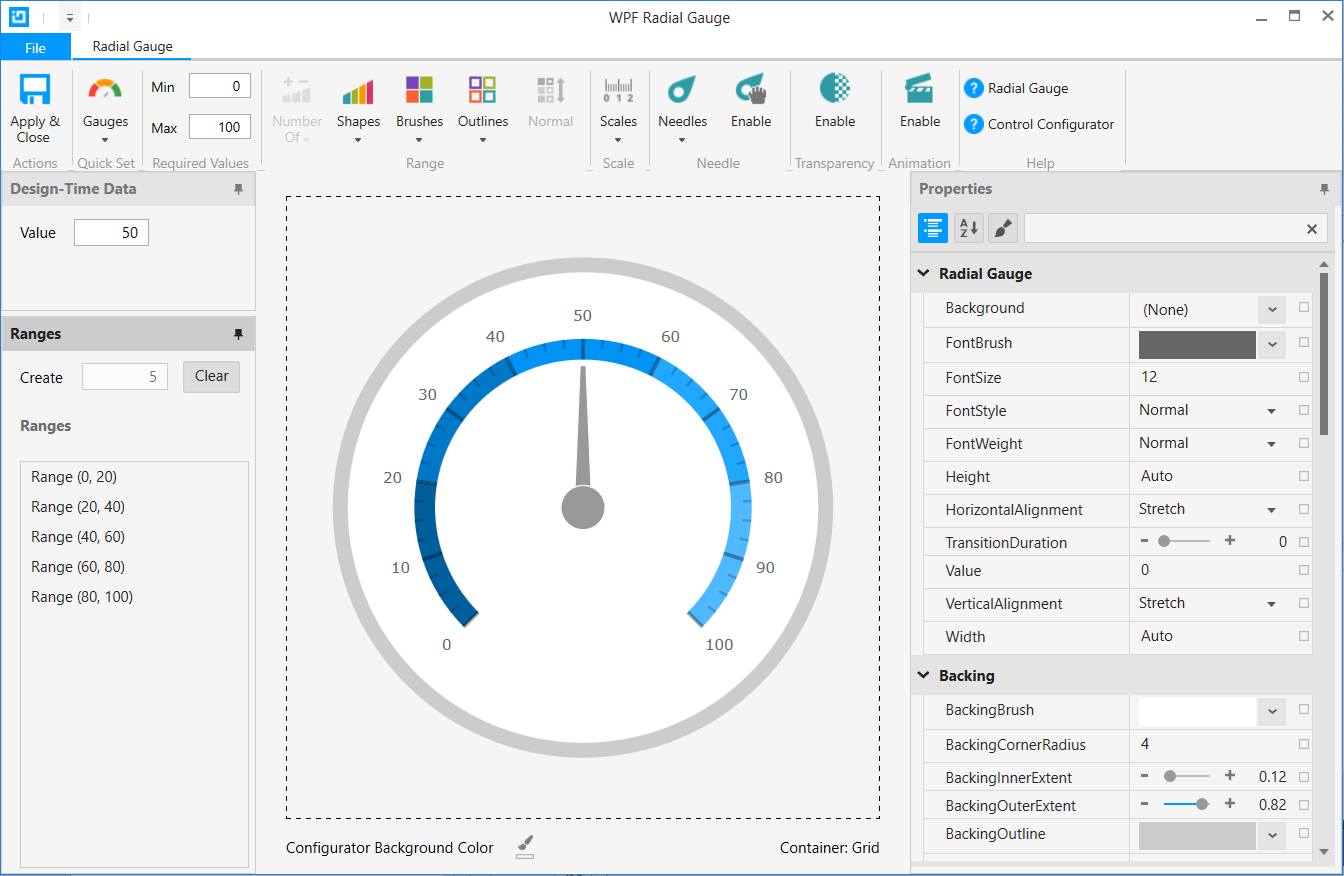This screenshot has width=1344, height=876.
Task: Click the Clear ranges button
Action: (x=211, y=376)
